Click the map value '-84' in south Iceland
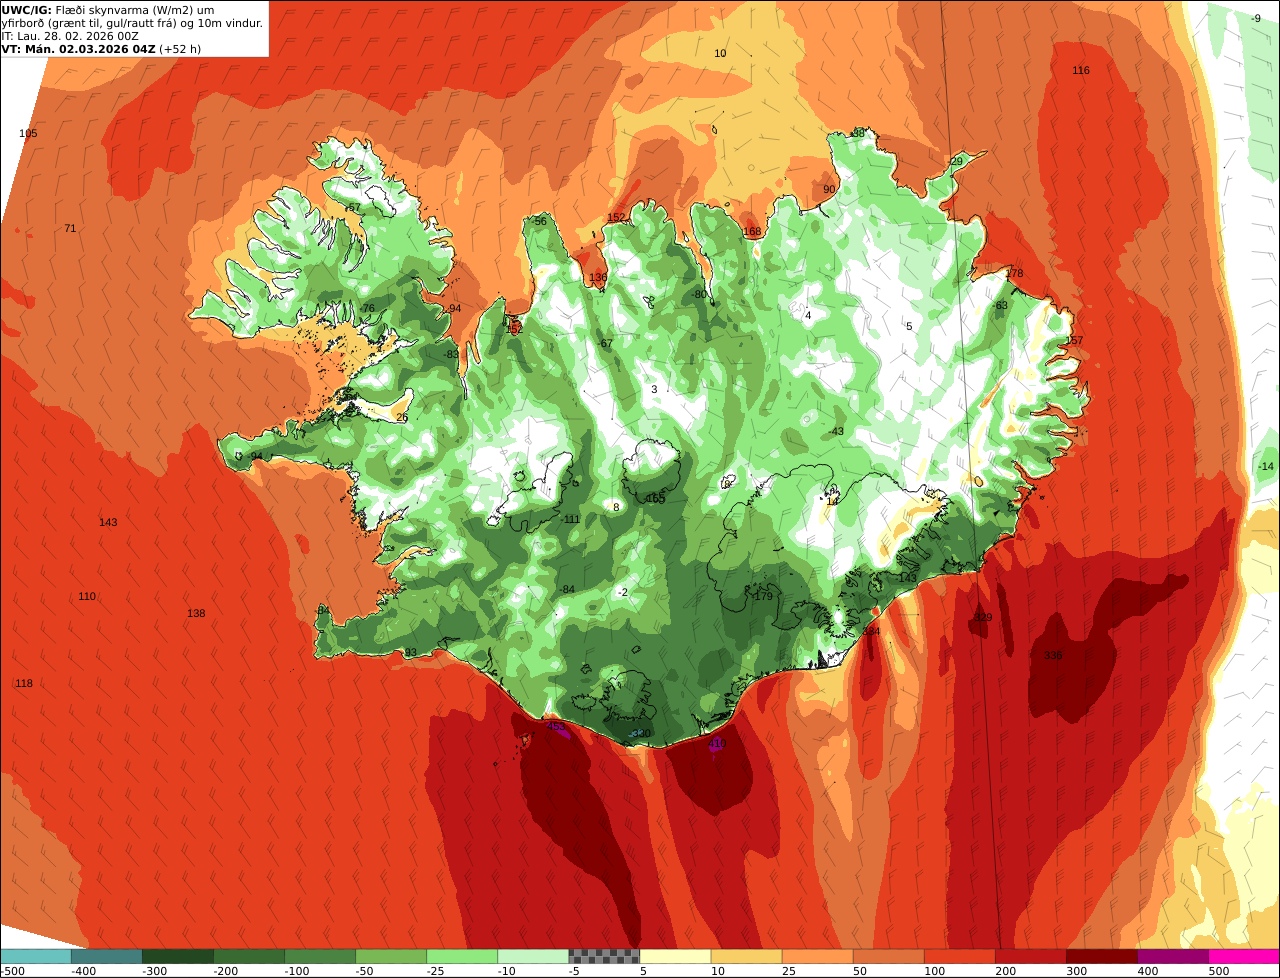Viewport: 1280px width, 978px height. click(x=567, y=590)
